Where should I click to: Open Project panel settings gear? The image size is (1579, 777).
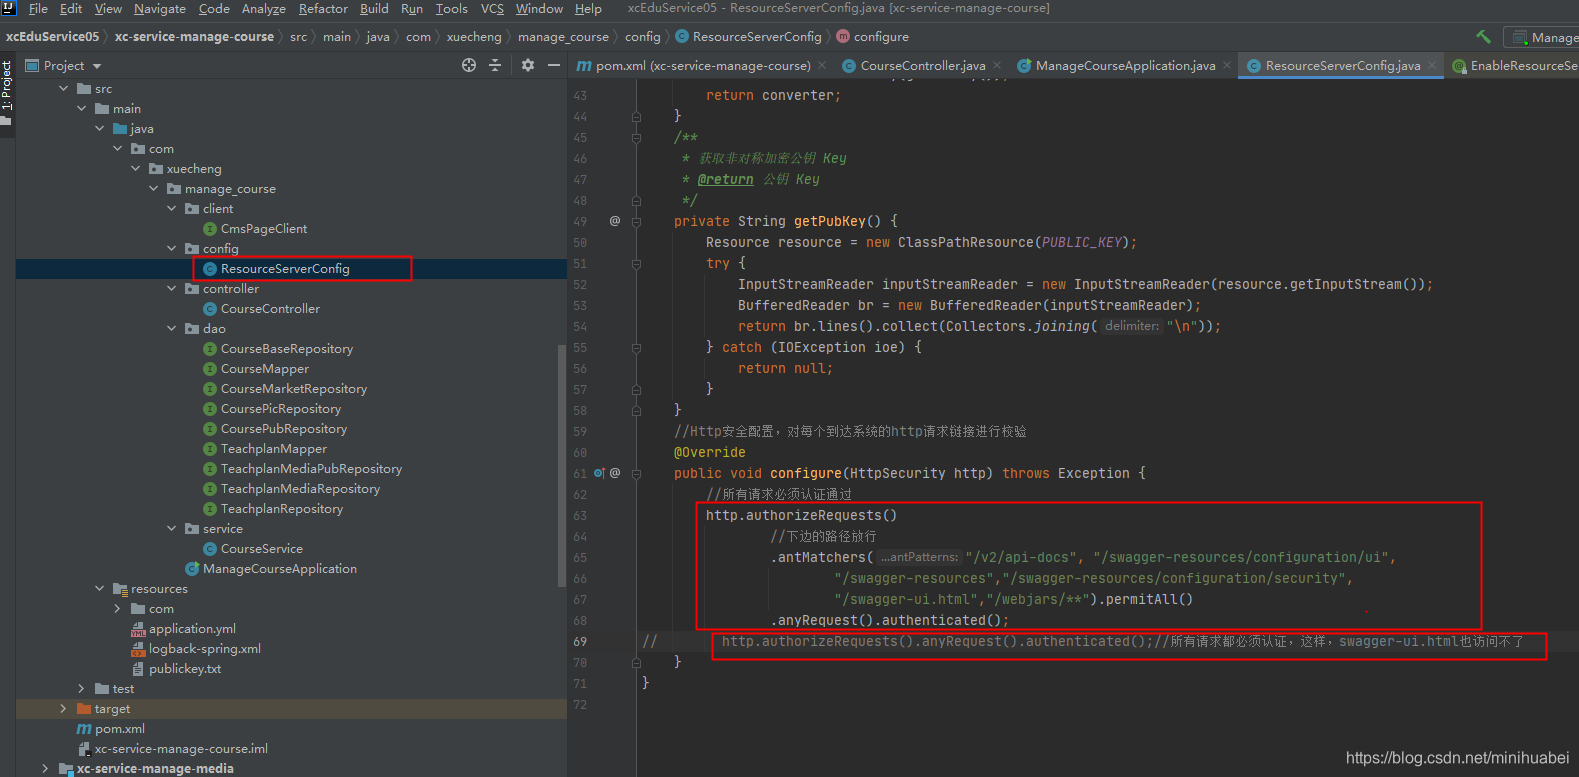[528, 65]
